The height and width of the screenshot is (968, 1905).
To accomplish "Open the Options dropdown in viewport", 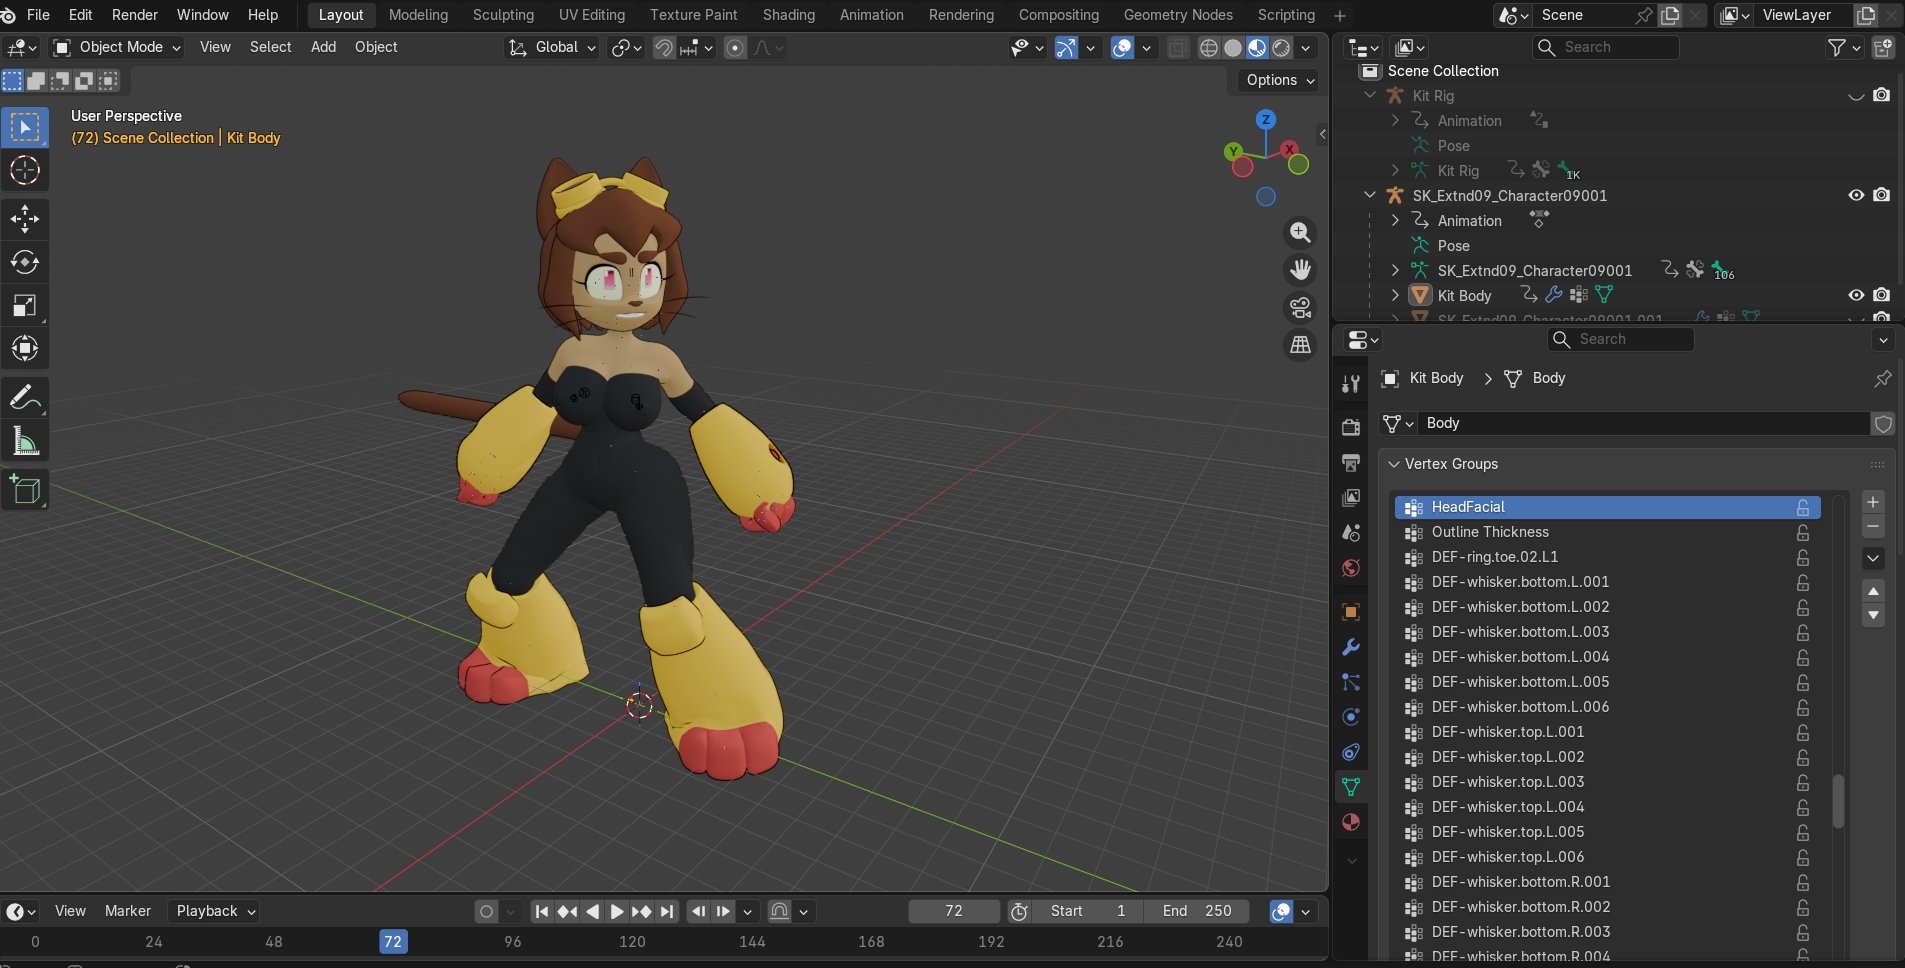I will (x=1280, y=80).
